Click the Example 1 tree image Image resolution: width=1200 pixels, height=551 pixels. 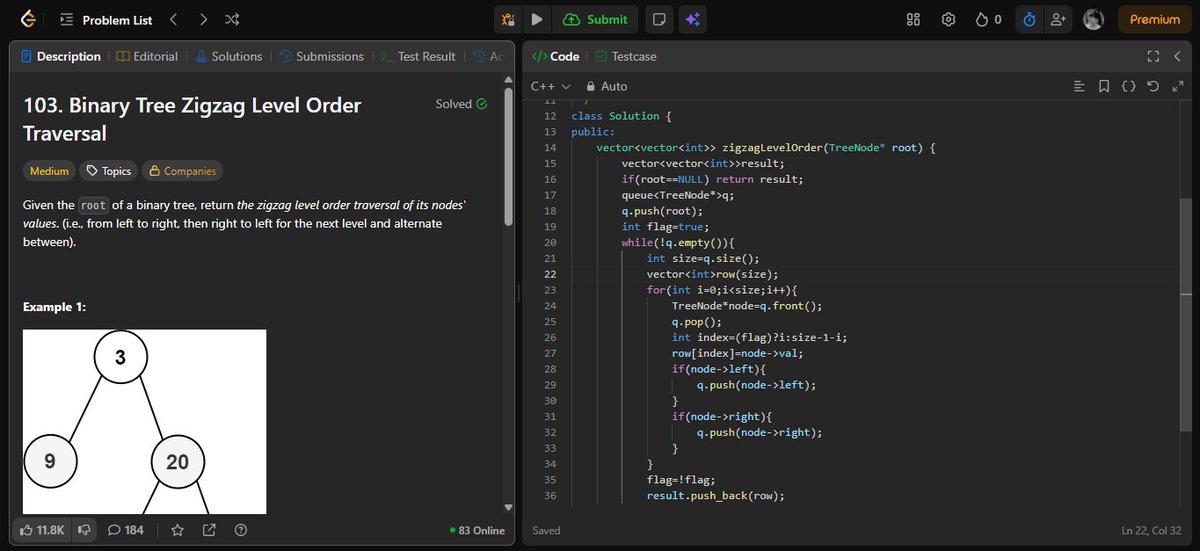coord(144,422)
